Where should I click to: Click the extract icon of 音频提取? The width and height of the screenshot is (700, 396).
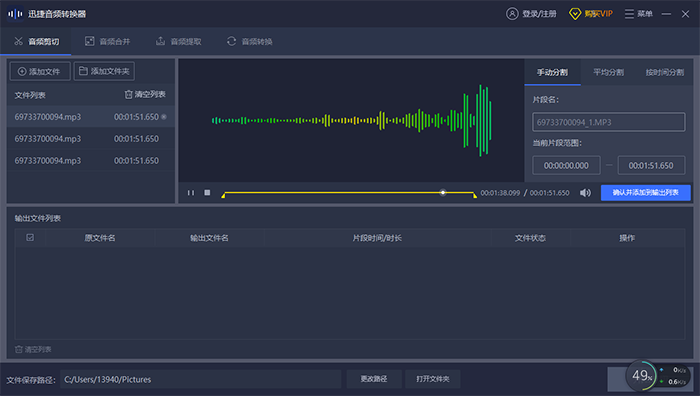click(x=160, y=41)
